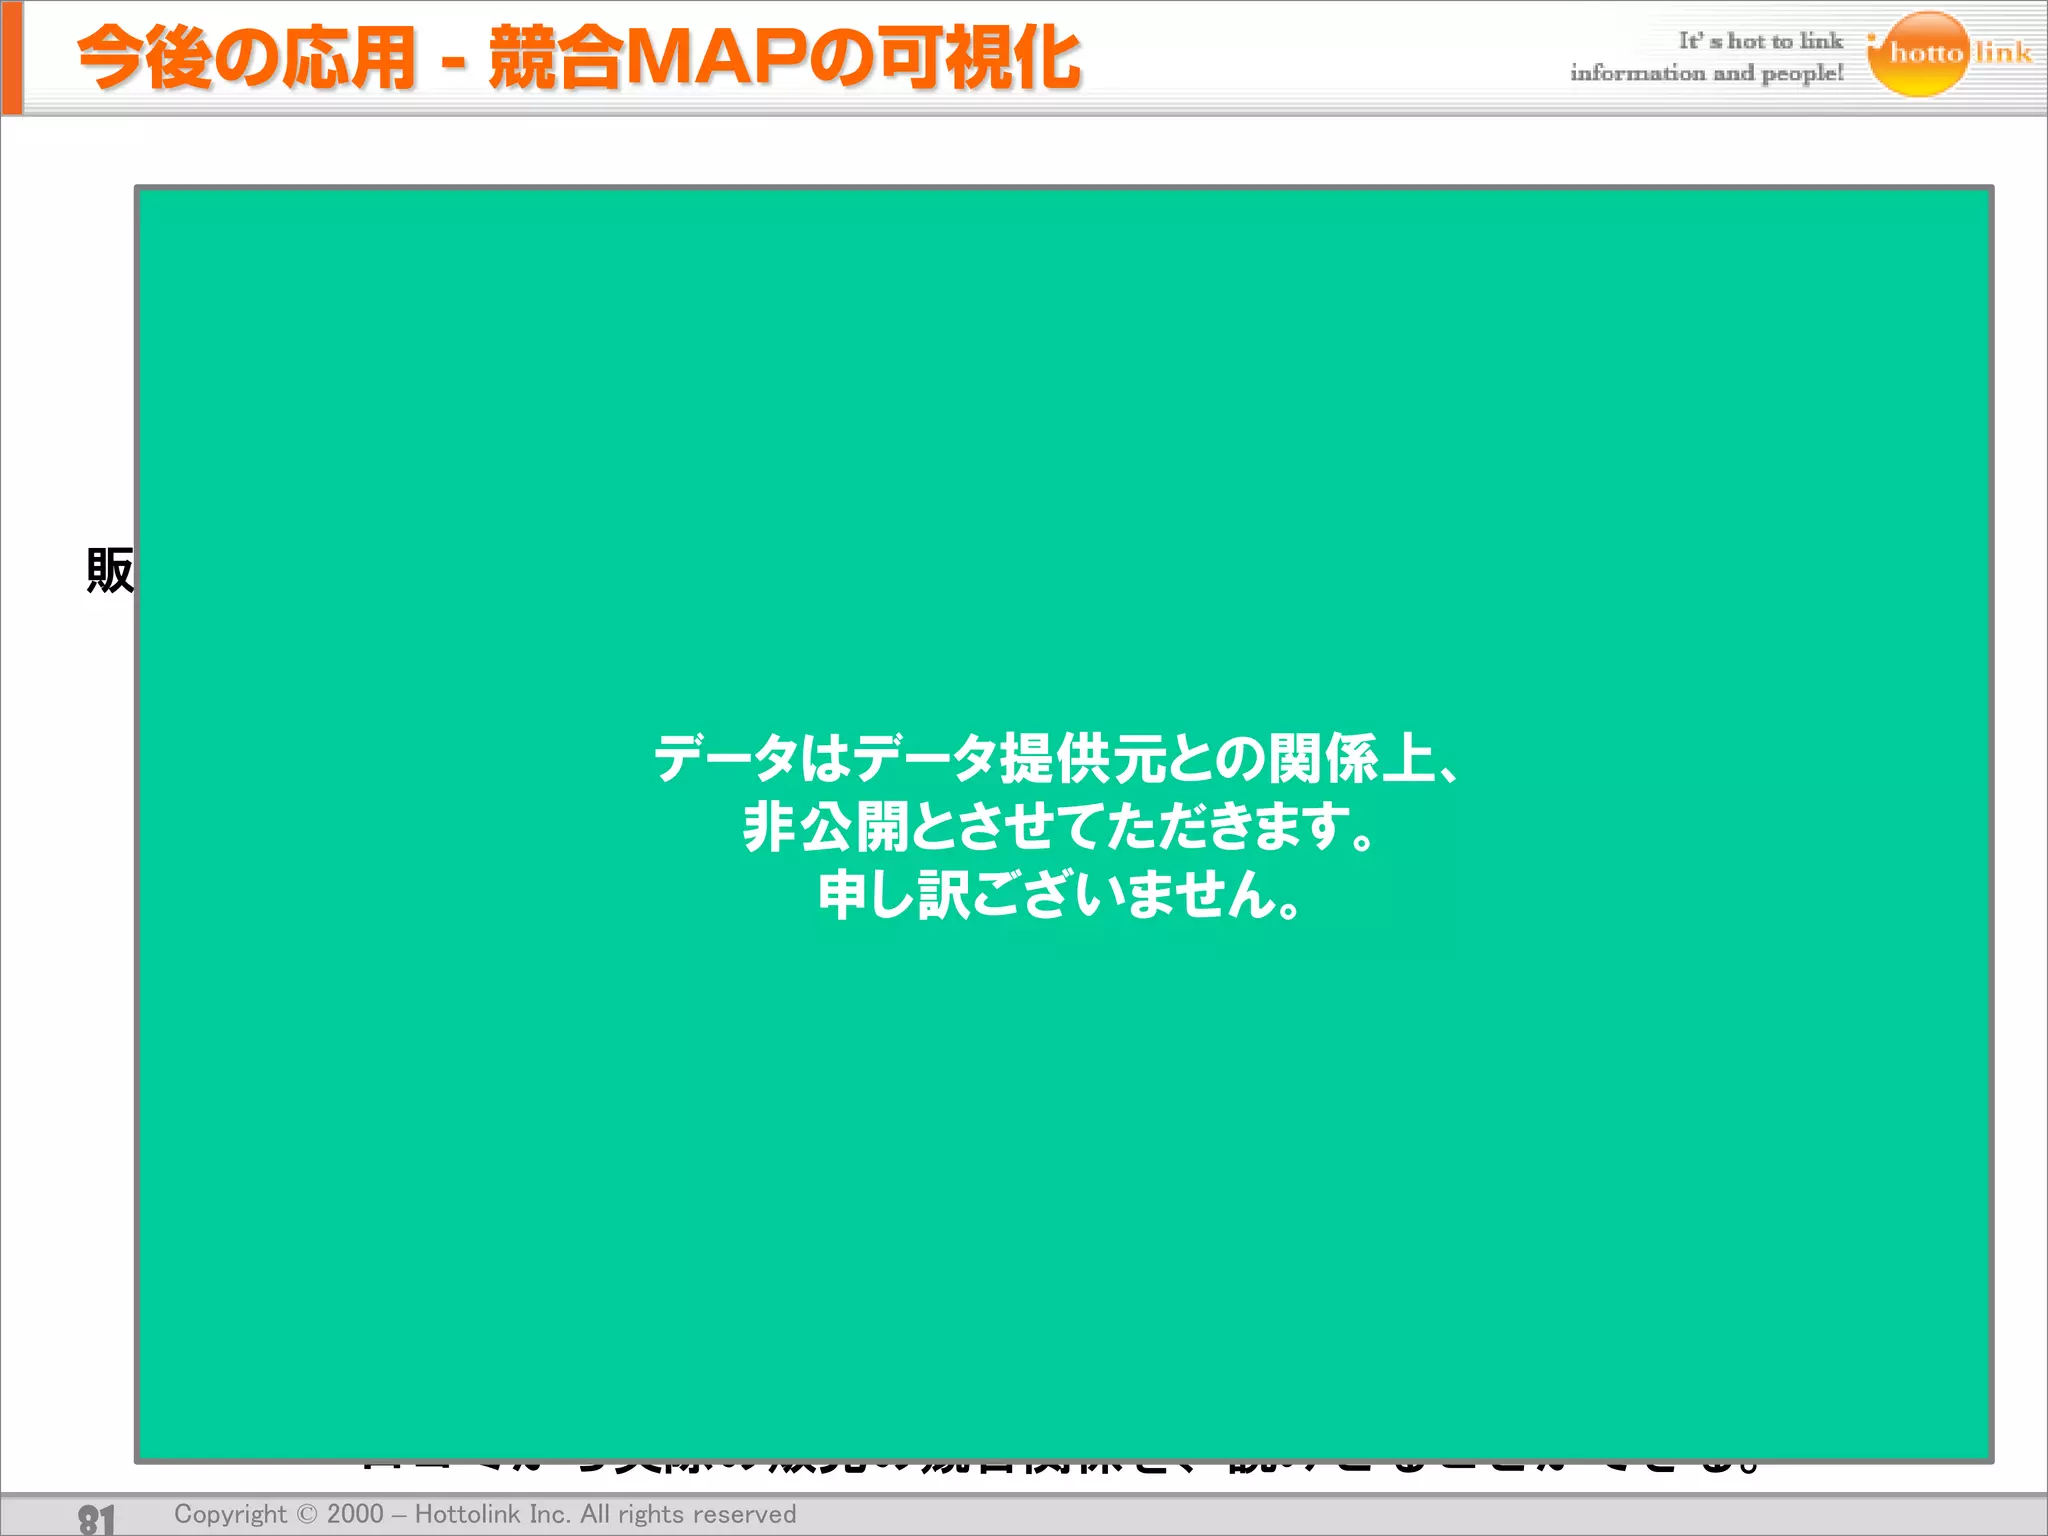Screen dimensions: 2048x1536
Task: Click the text "information and people!"
Action: point(1706,73)
